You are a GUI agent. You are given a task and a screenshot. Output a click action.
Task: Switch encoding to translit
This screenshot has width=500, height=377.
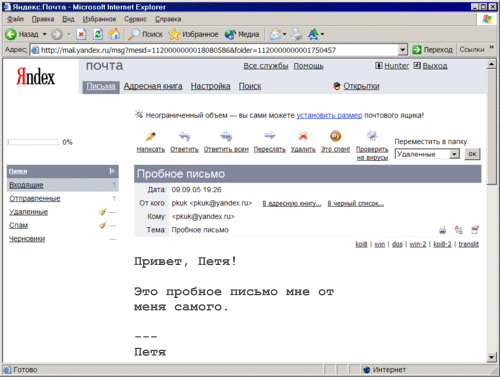click(469, 244)
